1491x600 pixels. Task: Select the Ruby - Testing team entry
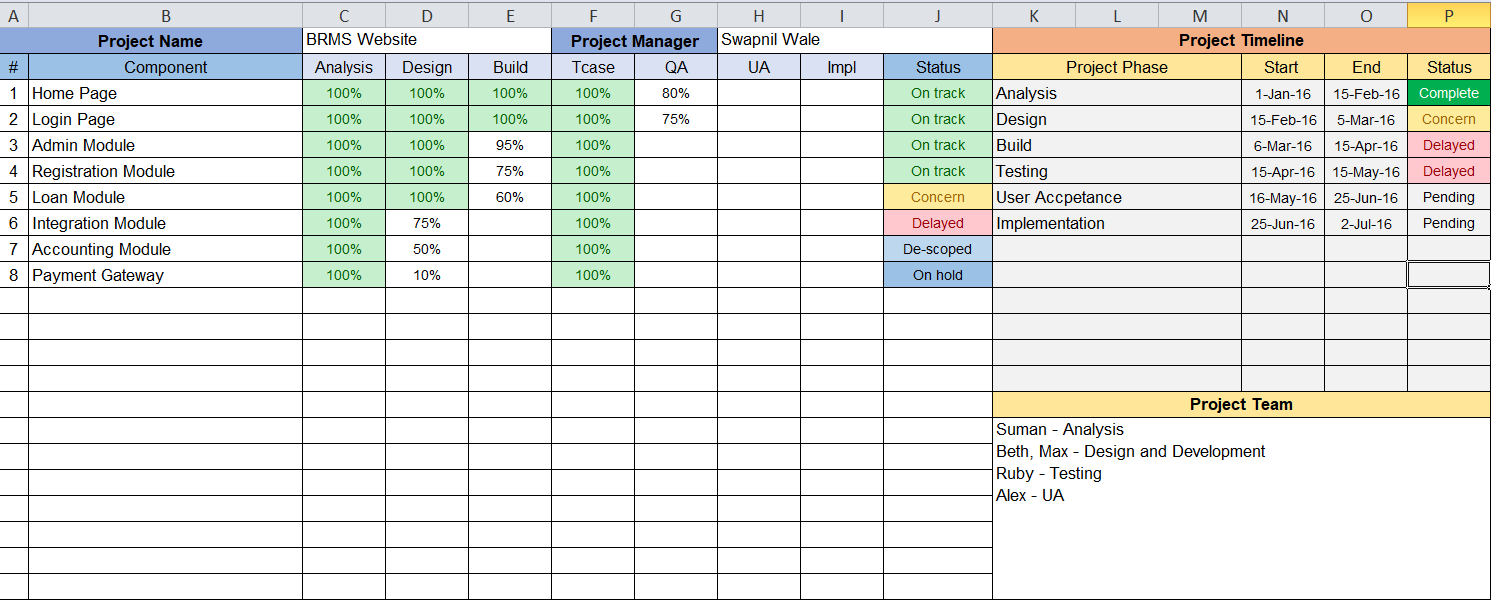coord(1050,473)
